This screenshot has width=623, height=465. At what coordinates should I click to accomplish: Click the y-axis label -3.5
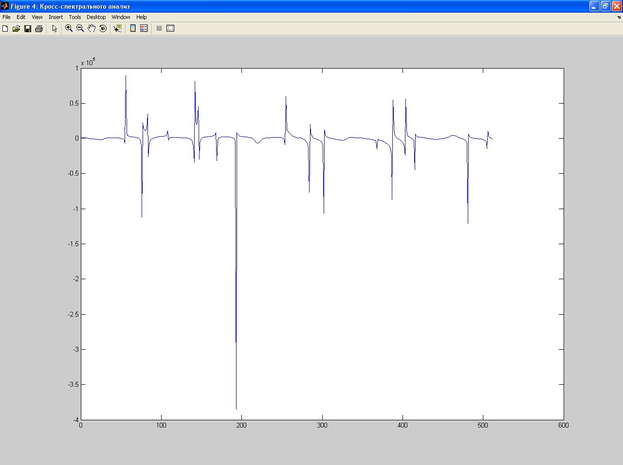74,384
